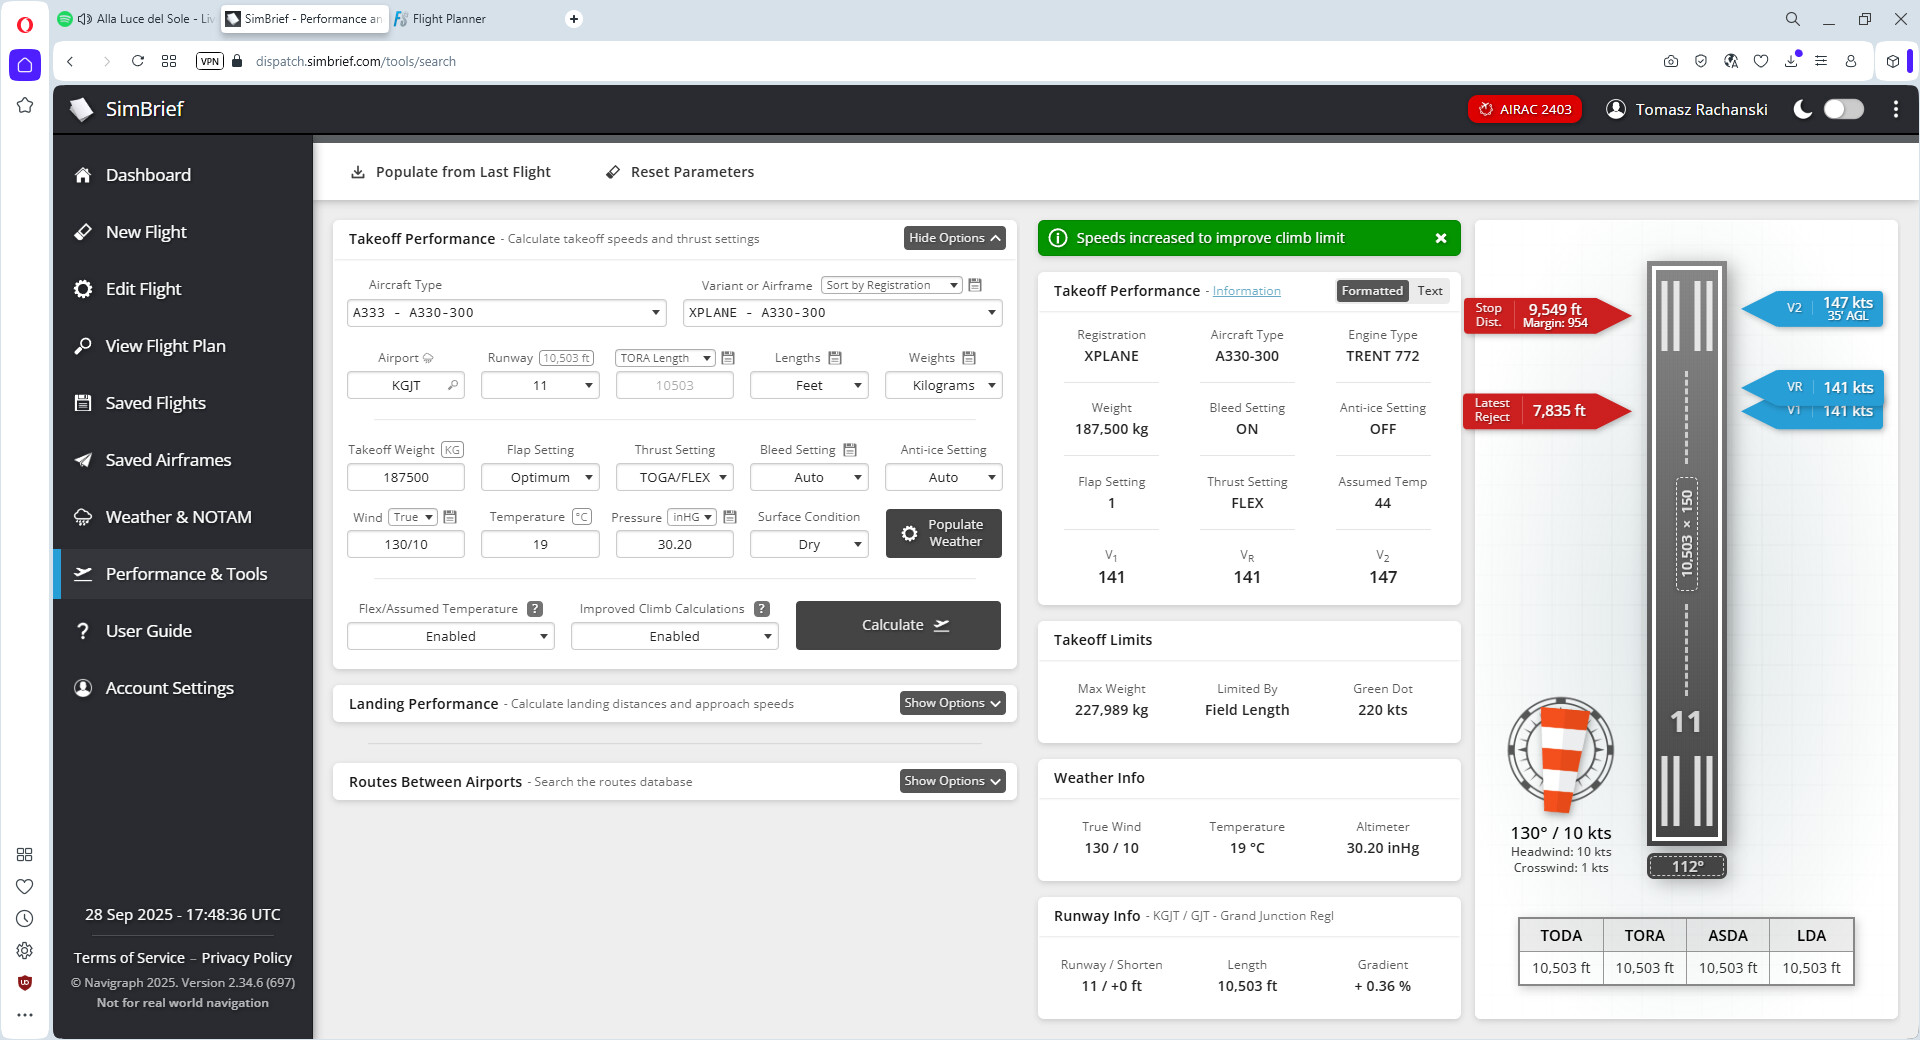Open Opera sidebar settings gear
Viewport: 1920px width, 1040px height.
click(x=25, y=950)
